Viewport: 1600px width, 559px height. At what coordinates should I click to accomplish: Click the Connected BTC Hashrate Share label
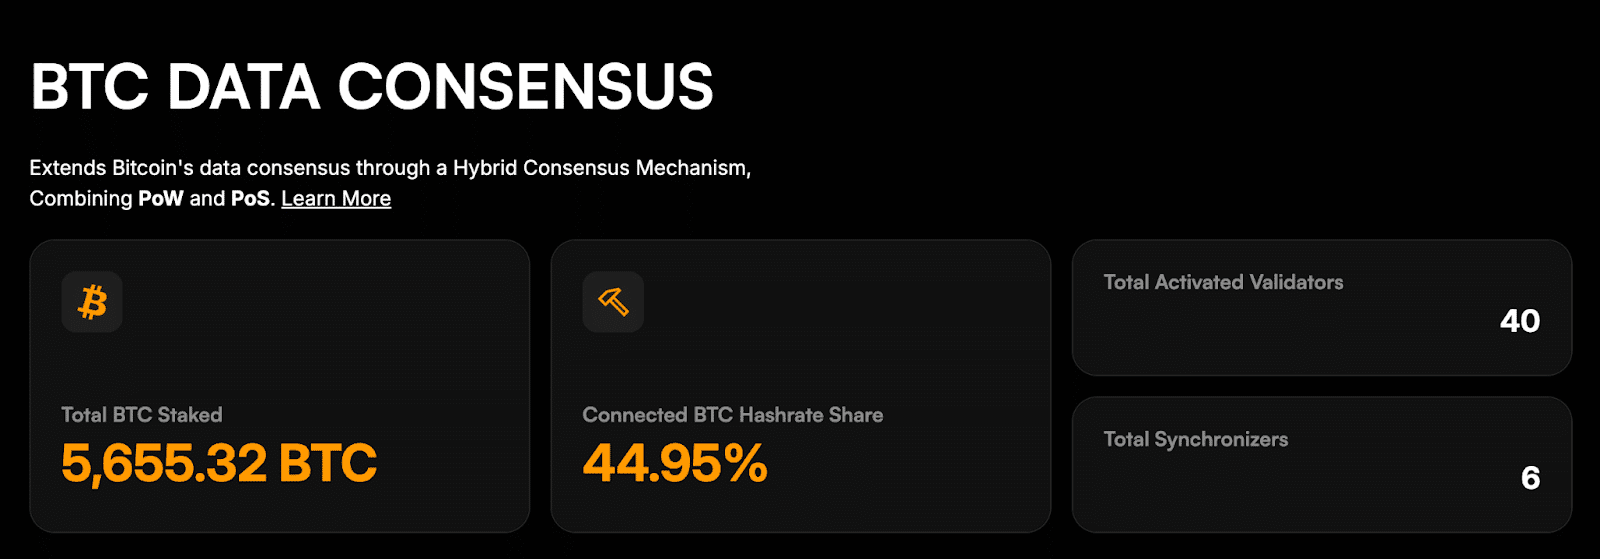point(733,415)
